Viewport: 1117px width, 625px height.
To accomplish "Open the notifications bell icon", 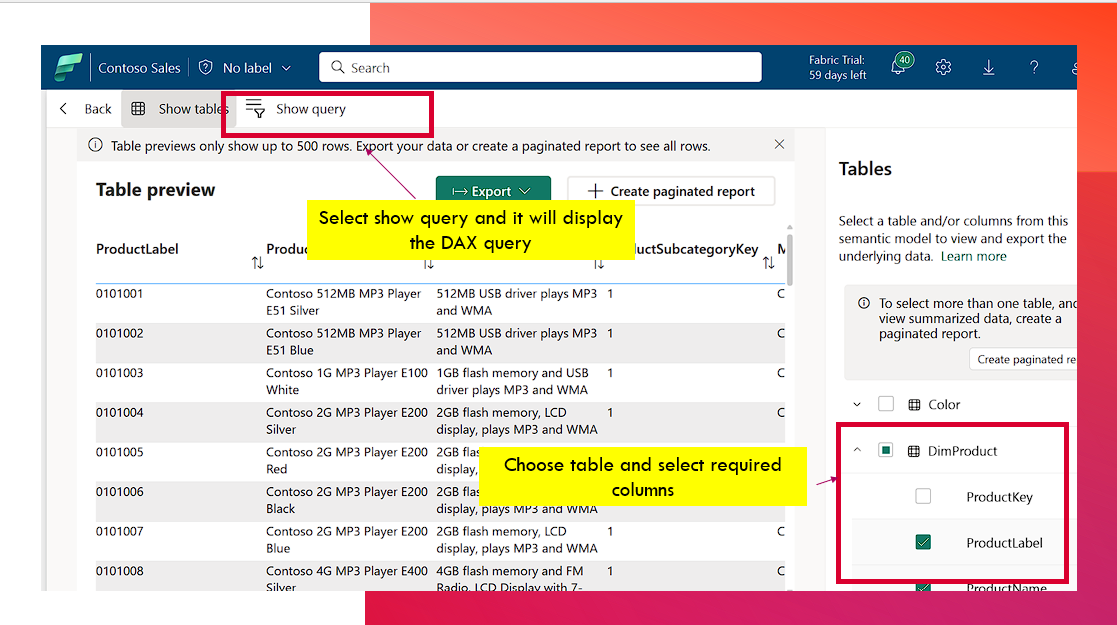I will (x=899, y=68).
